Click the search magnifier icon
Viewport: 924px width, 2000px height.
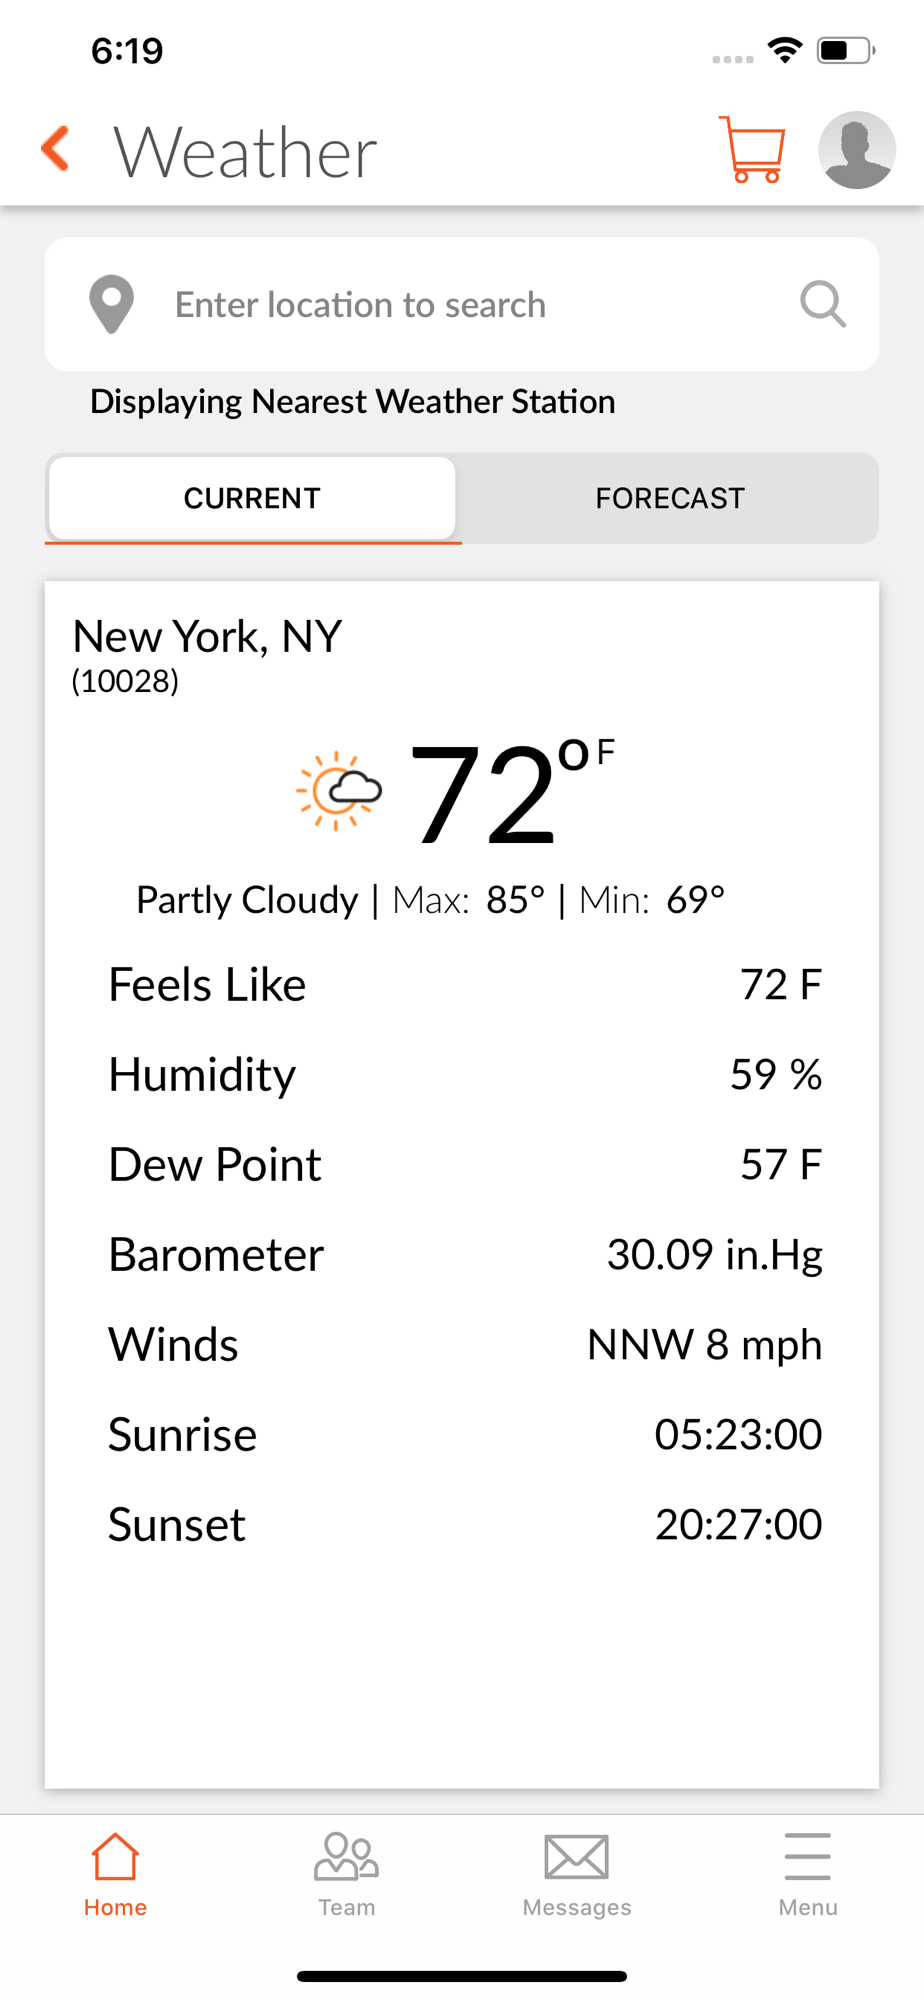pos(823,304)
